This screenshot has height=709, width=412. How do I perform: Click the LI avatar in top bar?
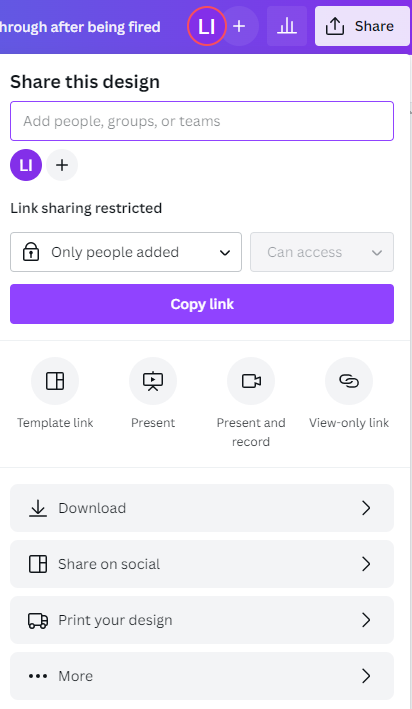pyautogui.click(x=206, y=26)
